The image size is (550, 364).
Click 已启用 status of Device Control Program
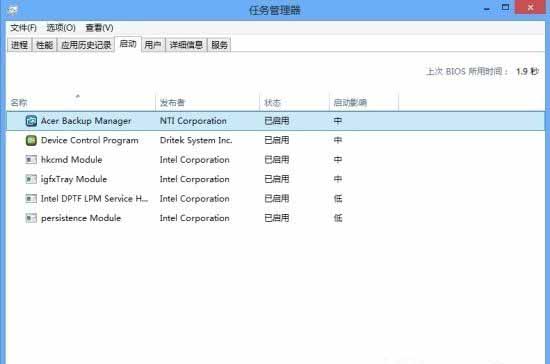point(277,140)
